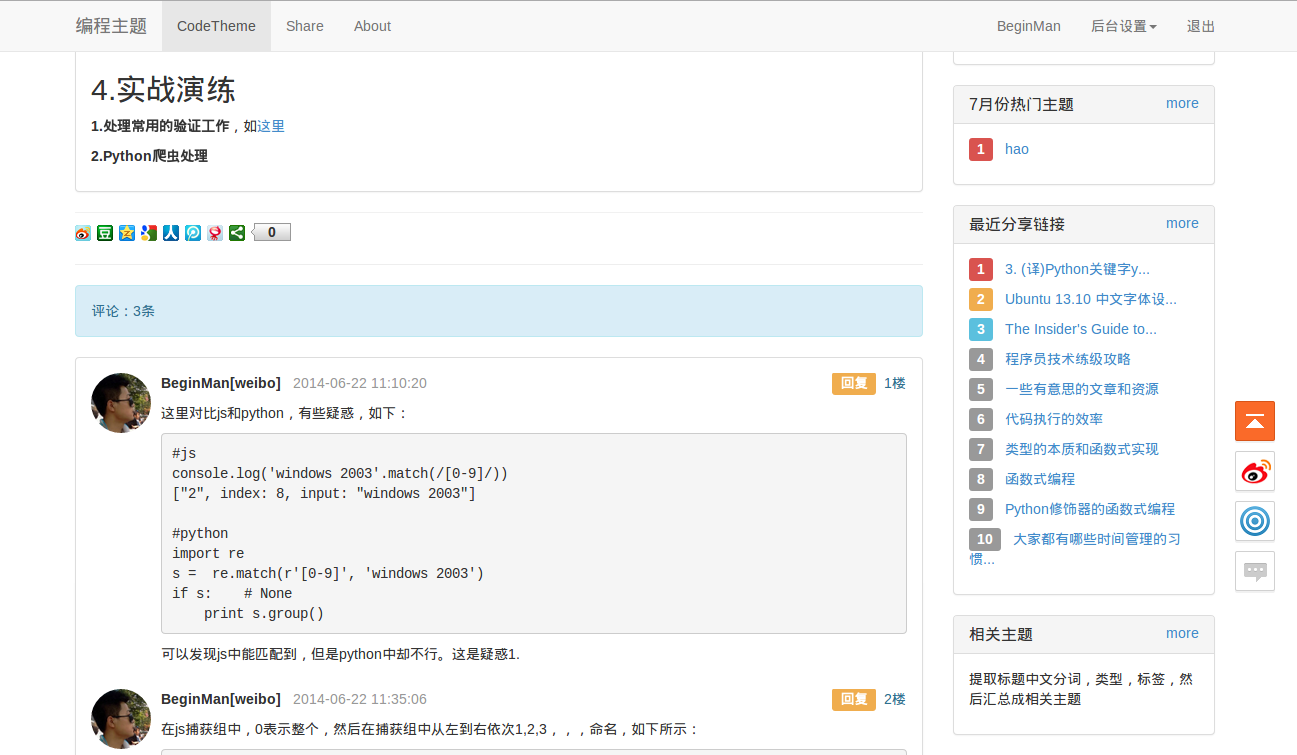This screenshot has width=1297, height=755.
Task: Open more for 最近分享链接
Action: pos(1182,223)
